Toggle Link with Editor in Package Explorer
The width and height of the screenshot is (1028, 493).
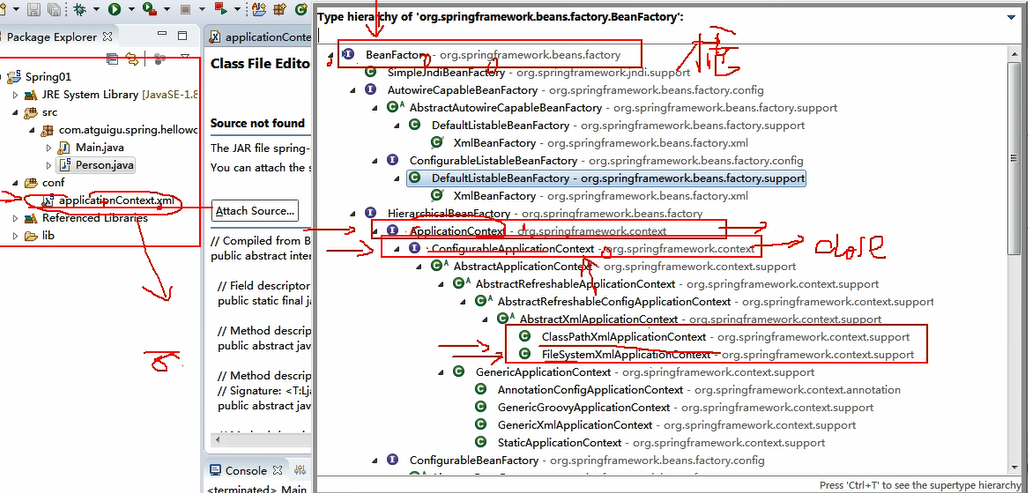pos(132,58)
